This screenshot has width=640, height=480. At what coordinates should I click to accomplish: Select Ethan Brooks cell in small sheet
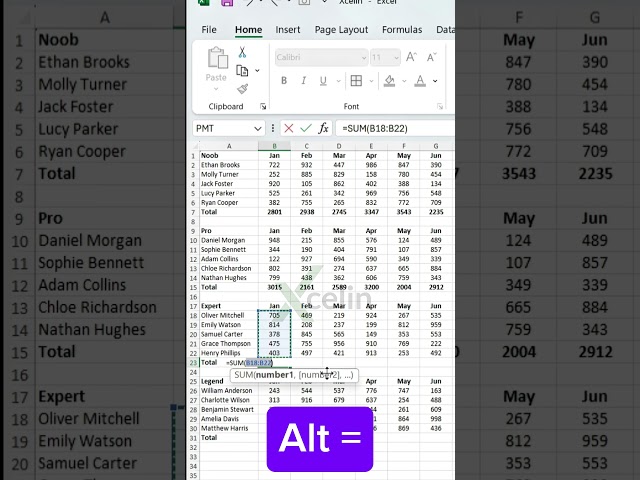229,165
